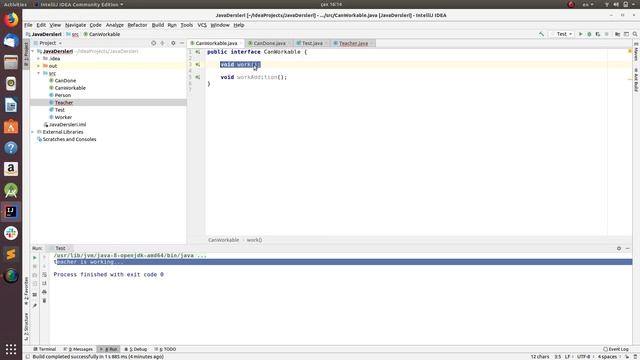
Task: Toggle the Run tool window button
Action: 109,349
